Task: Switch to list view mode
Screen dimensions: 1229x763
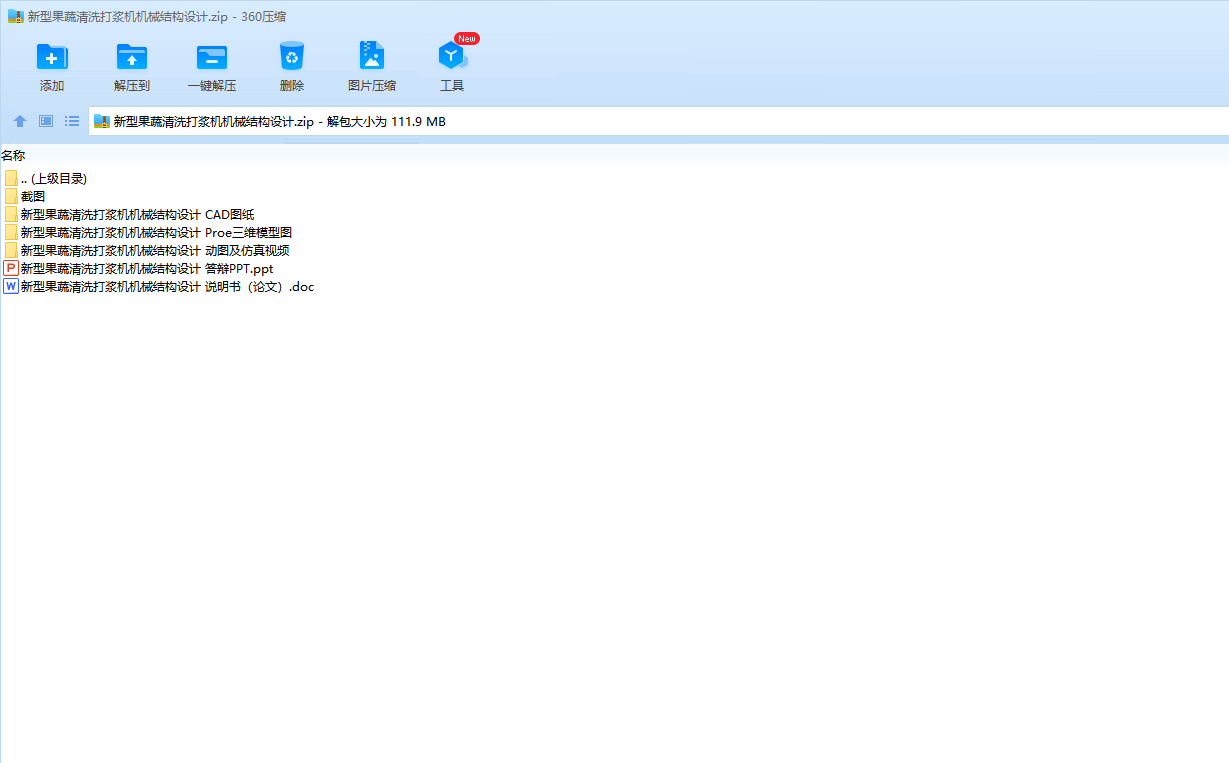Action: [72, 121]
